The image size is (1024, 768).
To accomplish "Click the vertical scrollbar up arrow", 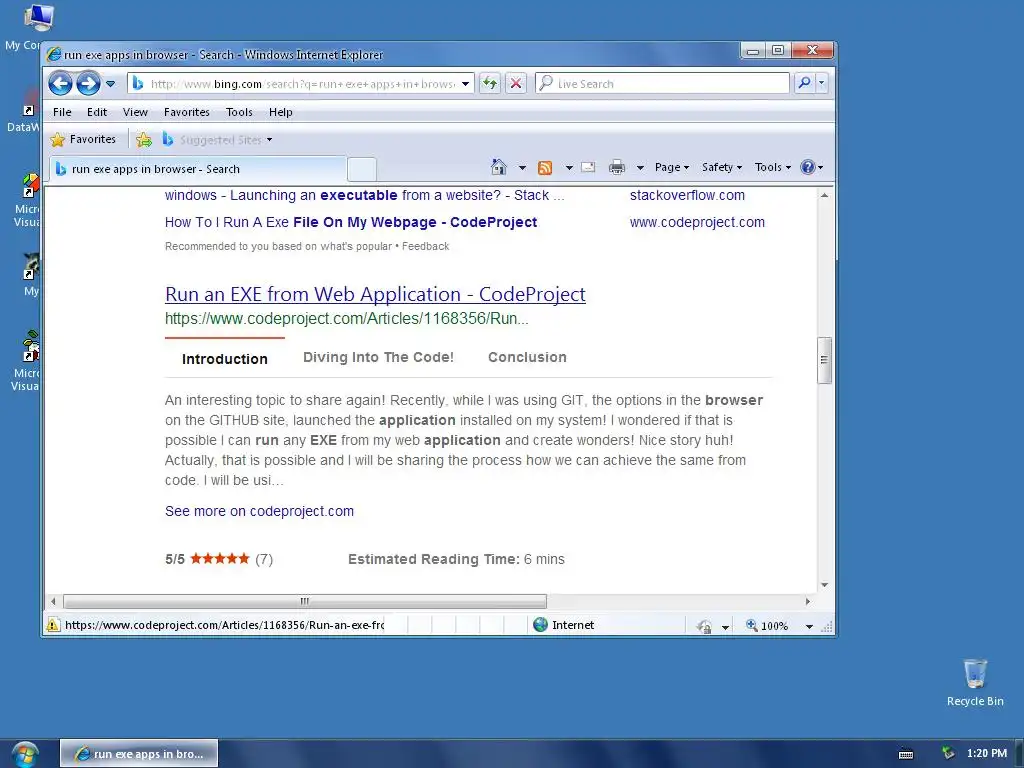I will [824, 195].
